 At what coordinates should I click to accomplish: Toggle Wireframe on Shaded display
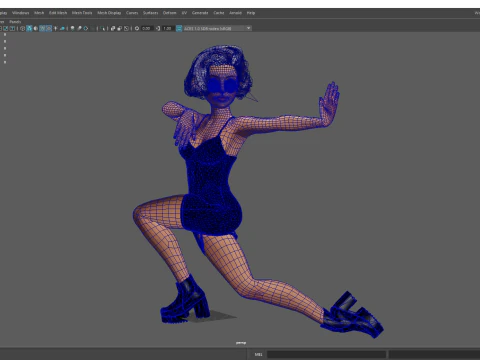click(x=42, y=28)
